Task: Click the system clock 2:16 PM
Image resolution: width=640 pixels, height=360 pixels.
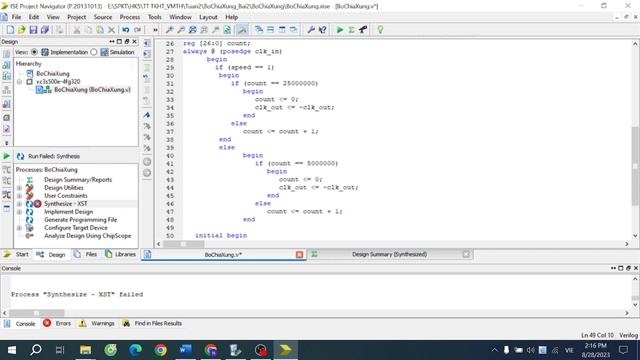Action: [x=595, y=346]
